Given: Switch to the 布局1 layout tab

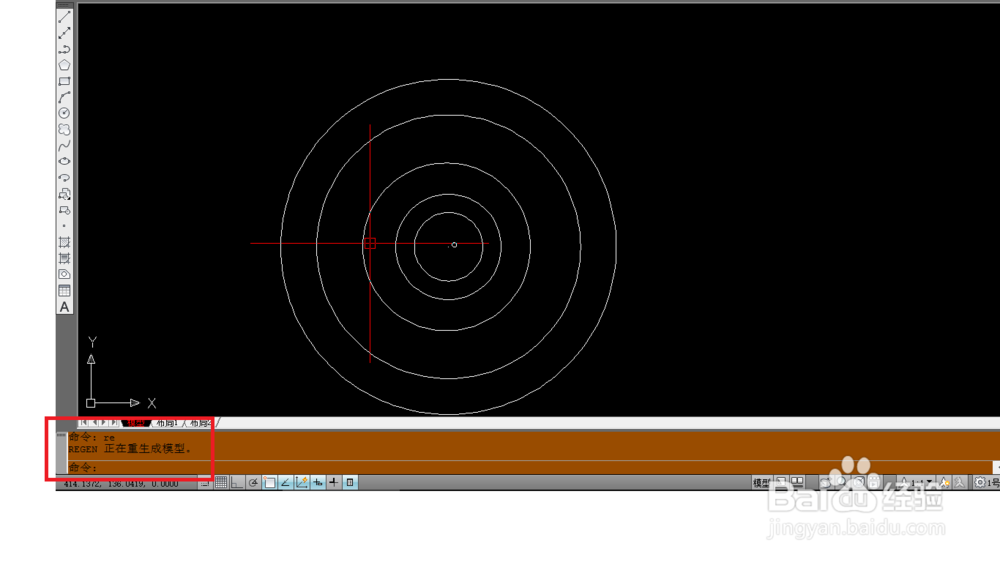Looking at the screenshot, I should coord(167,423).
